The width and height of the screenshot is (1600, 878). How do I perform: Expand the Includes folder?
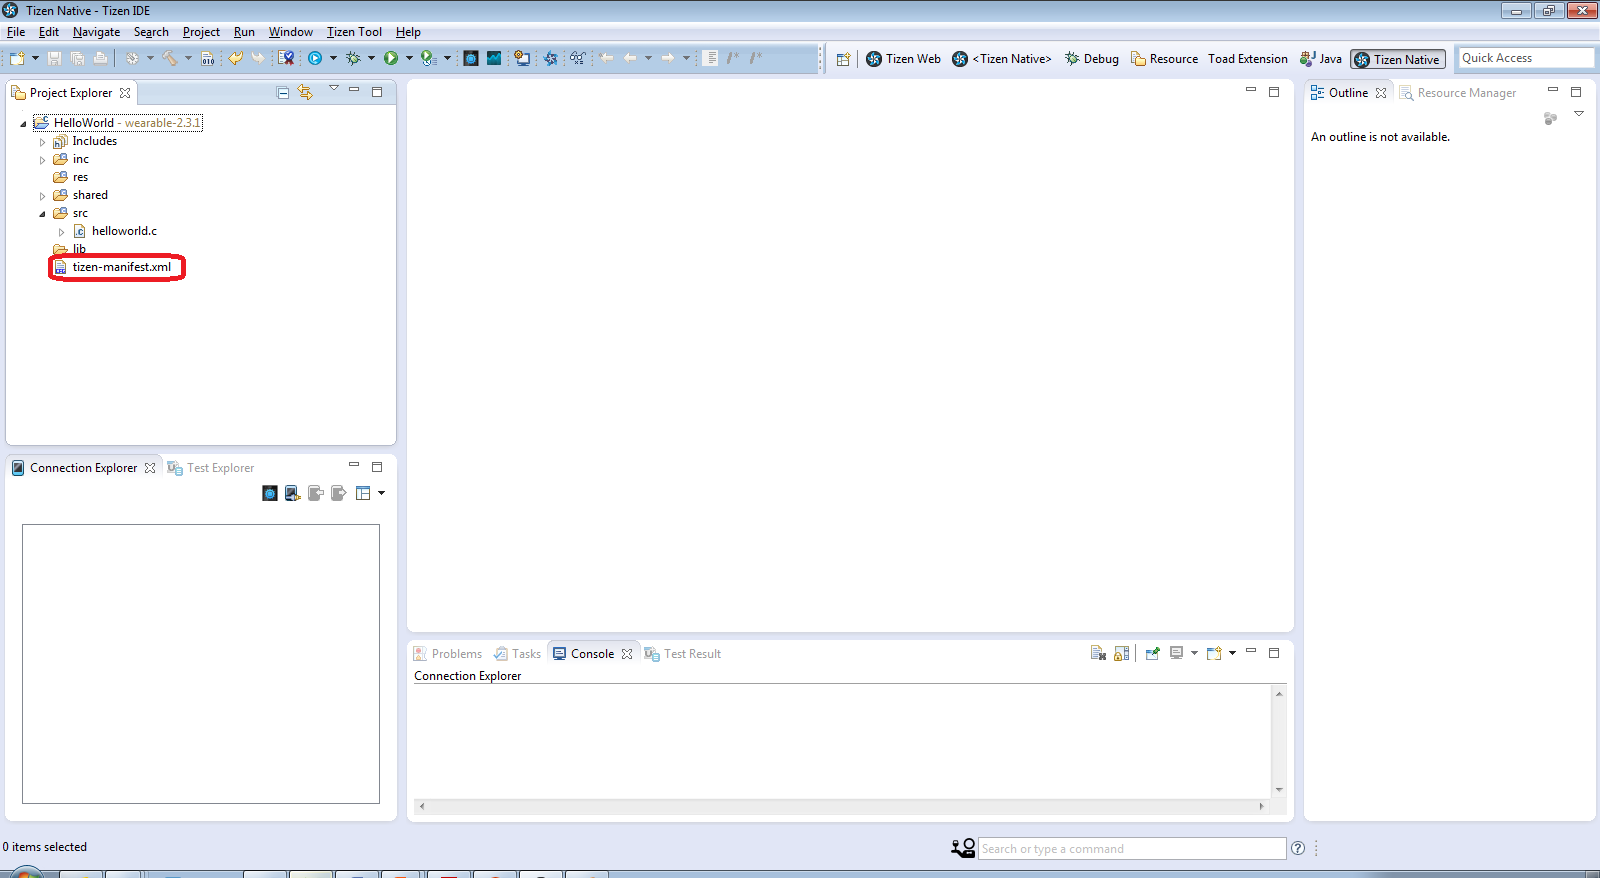click(x=42, y=142)
